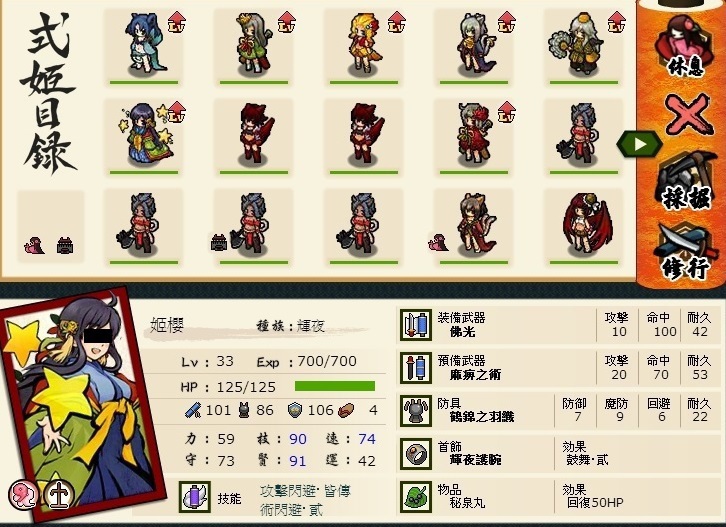The width and height of the screenshot is (726, 527).
Task: Go to the next page with the green arrow
Action: (640, 144)
